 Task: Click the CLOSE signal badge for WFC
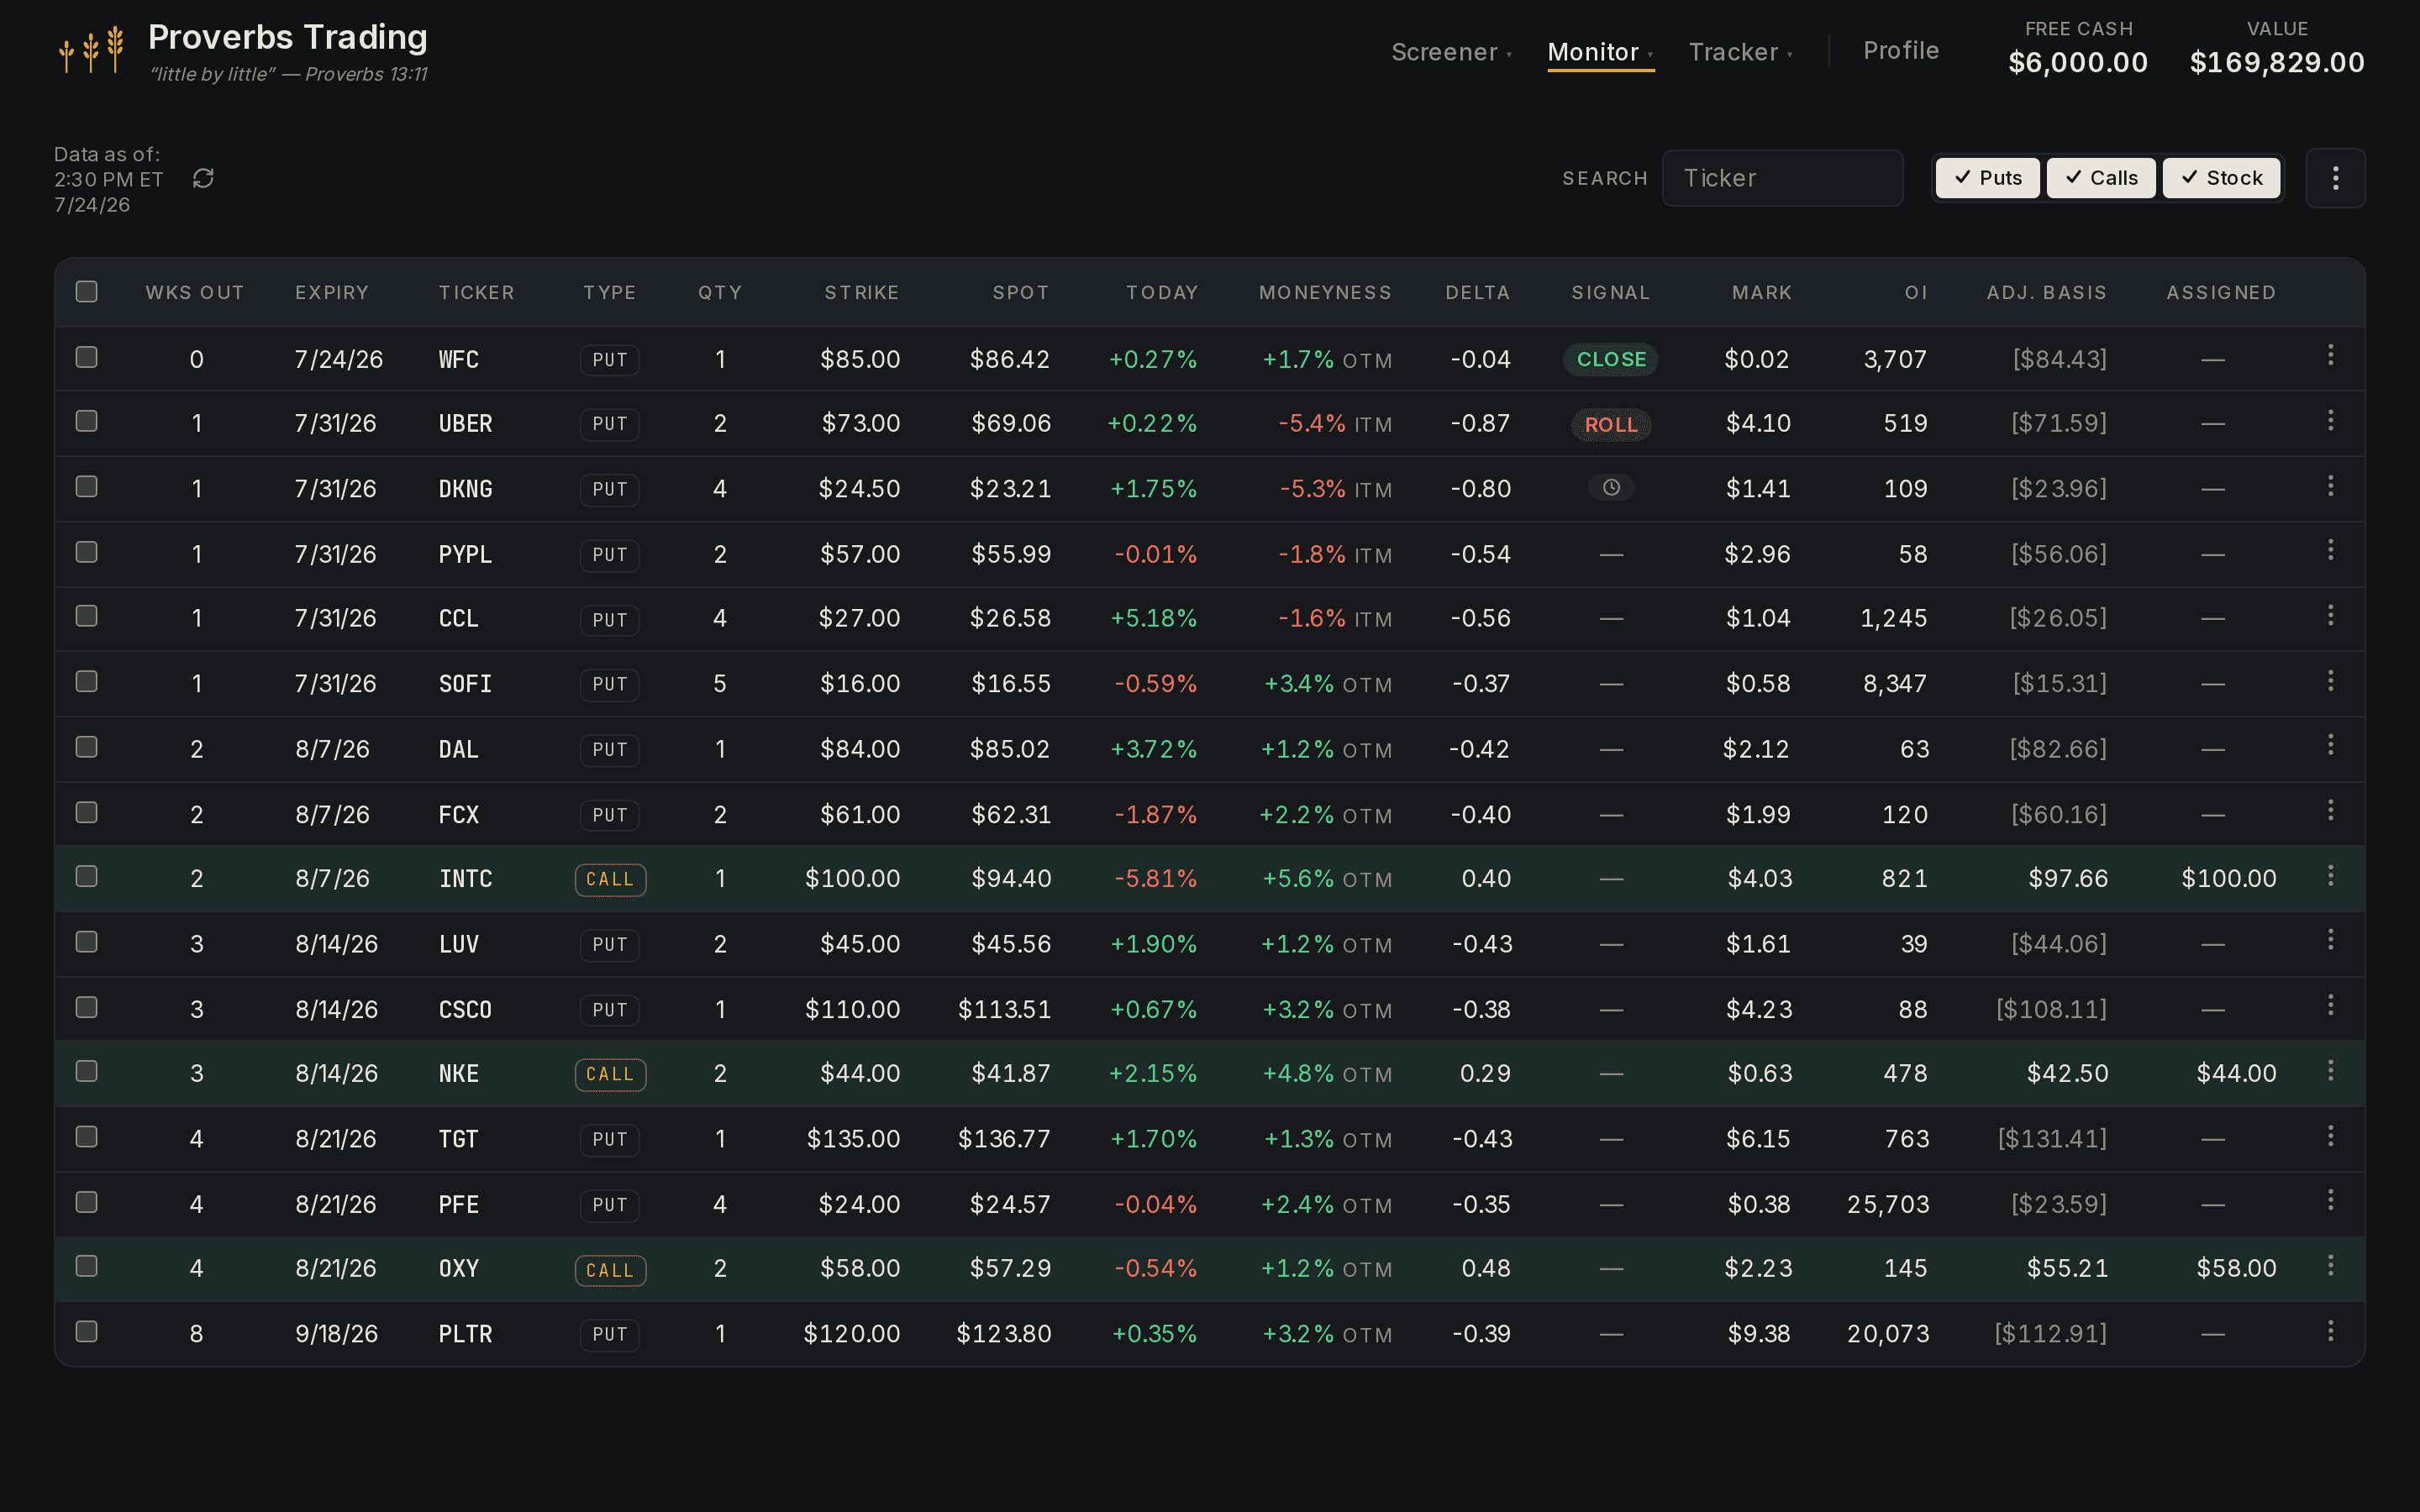1611,359
